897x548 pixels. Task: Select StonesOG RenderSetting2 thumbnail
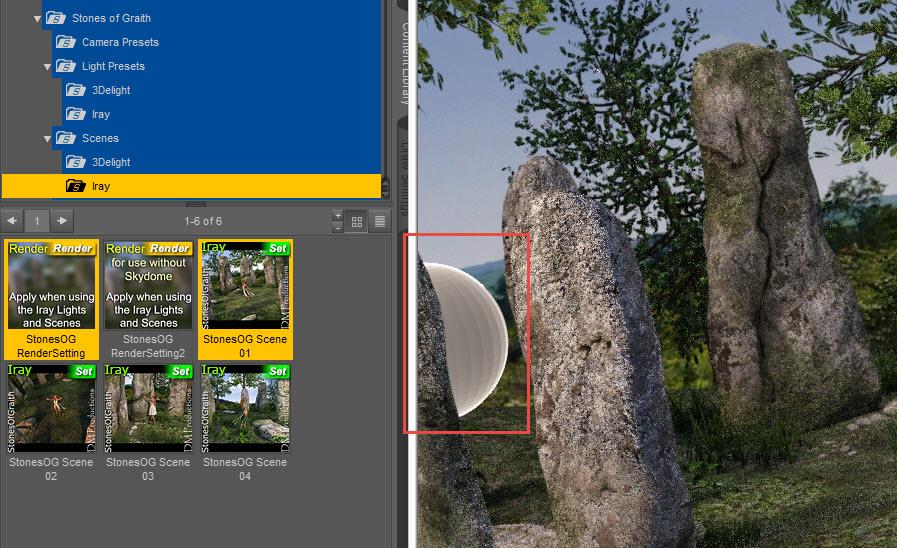click(148, 300)
